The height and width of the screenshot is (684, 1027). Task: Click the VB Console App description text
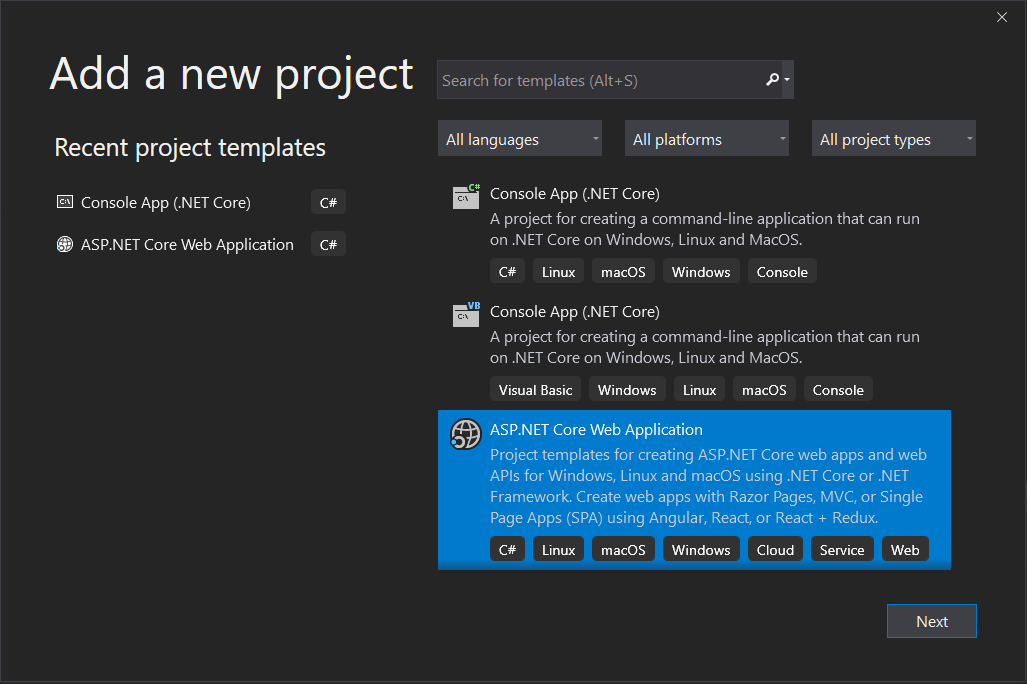pyautogui.click(x=705, y=347)
